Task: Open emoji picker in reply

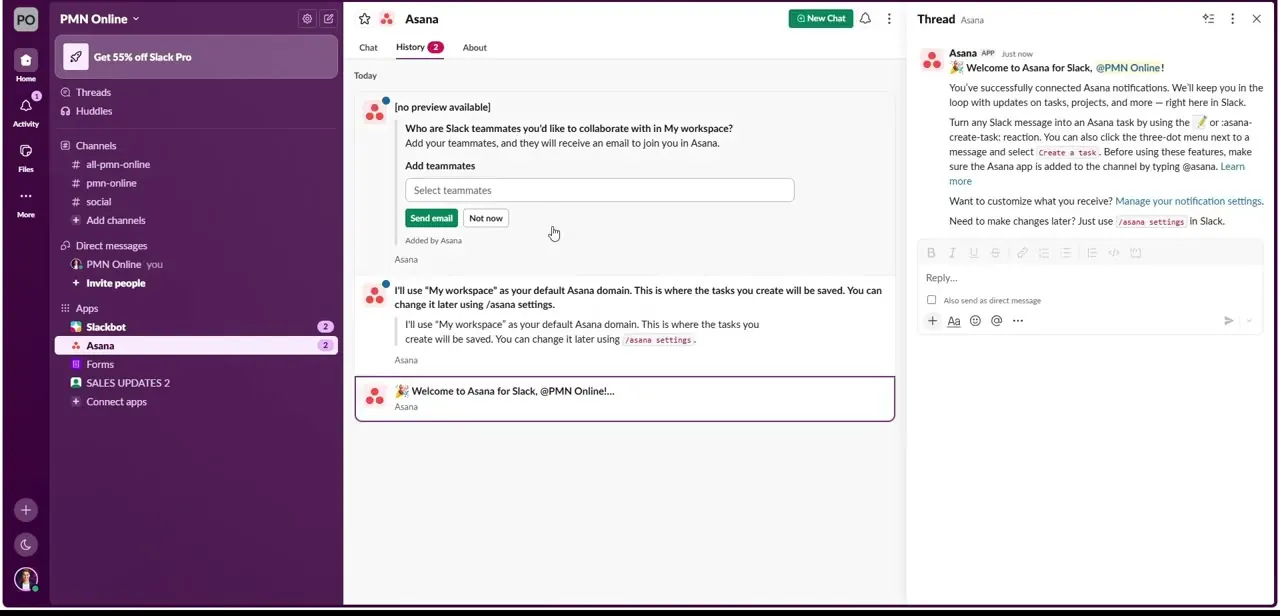Action: [x=975, y=321]
